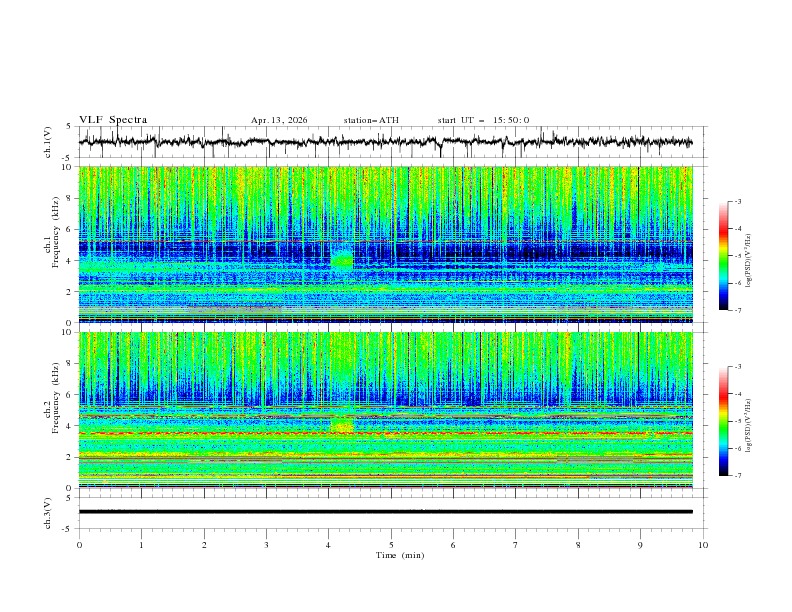Click the "start UT = 15:50:0" header text
Screen dimensions: 792x612
[483, 120]
